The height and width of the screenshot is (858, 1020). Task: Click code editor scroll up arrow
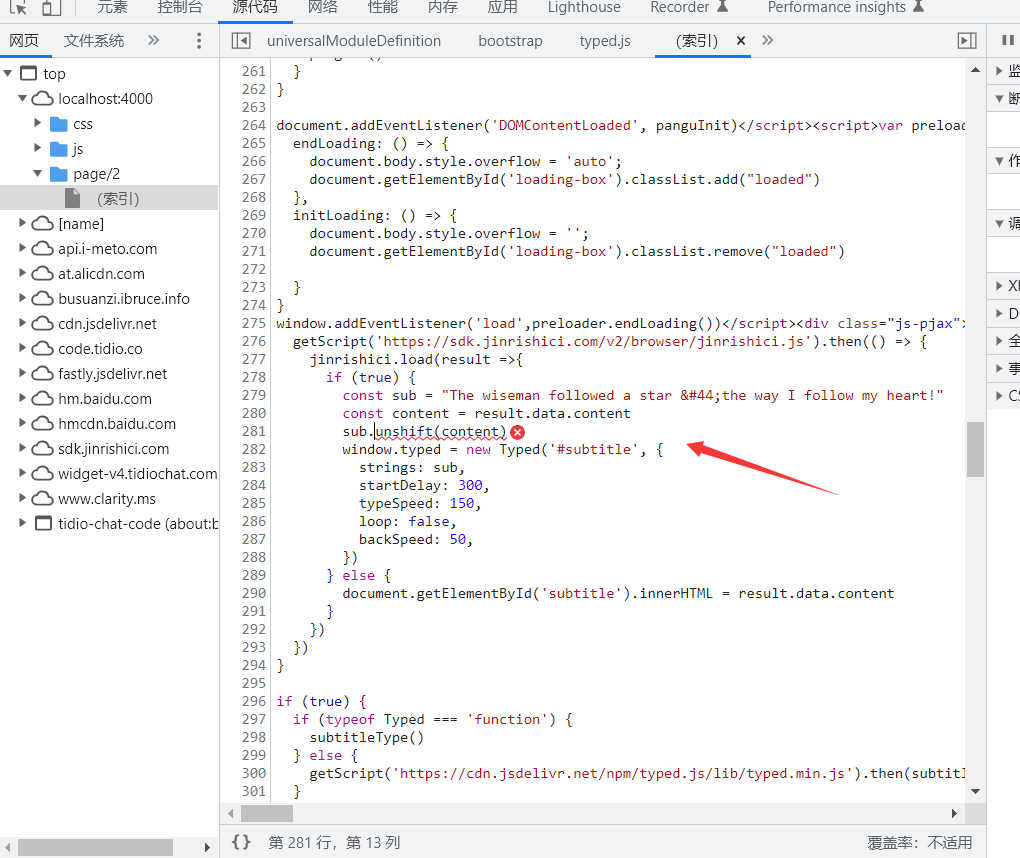coord(975,70)
